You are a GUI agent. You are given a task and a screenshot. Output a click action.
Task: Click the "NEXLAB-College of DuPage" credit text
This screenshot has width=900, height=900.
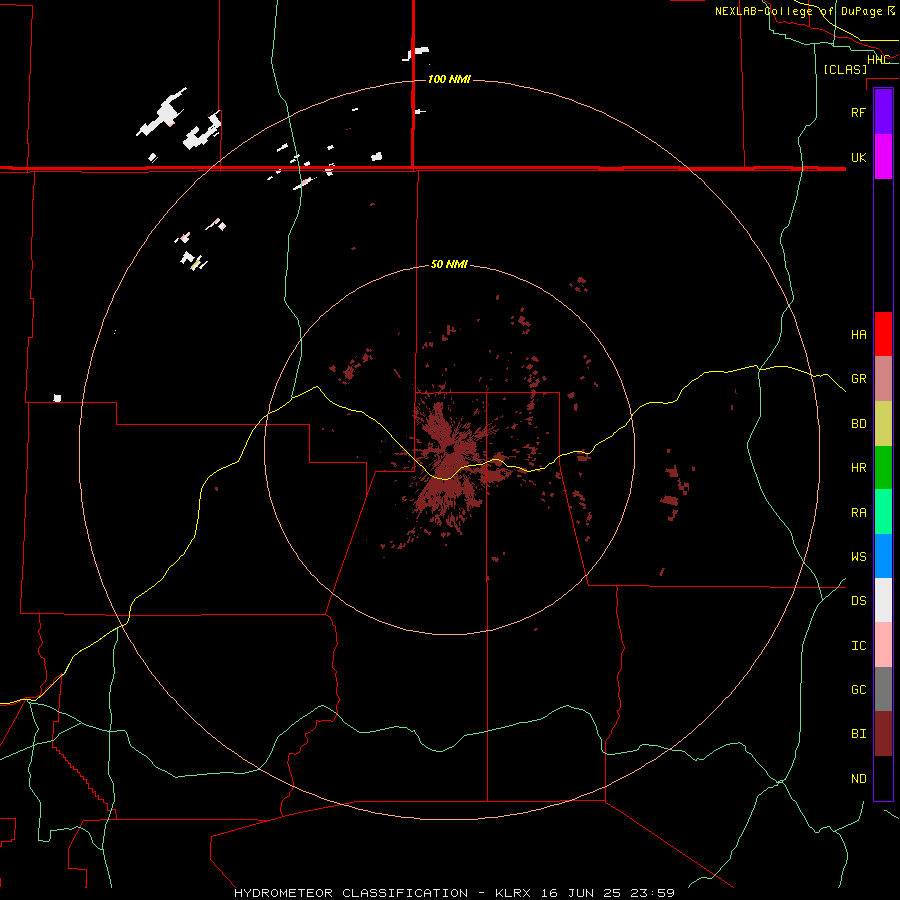798,11
